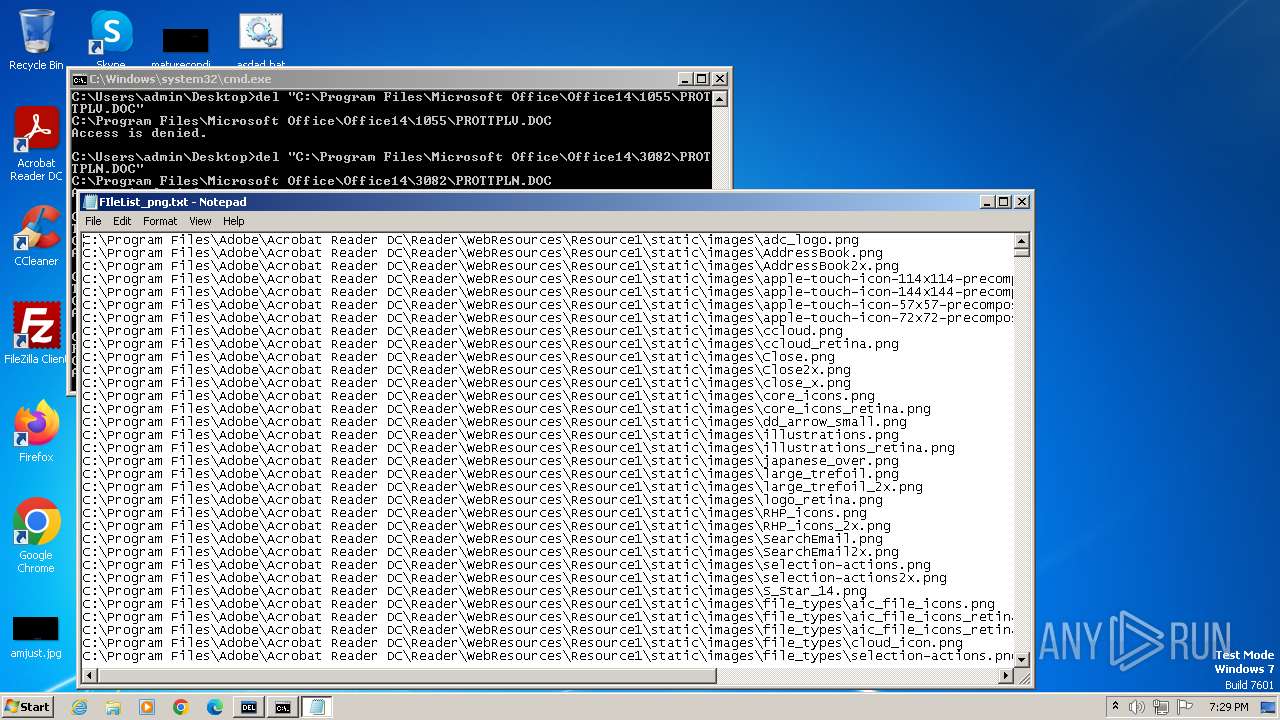Close the cmd.exe window
This screenshot has height=720, width=1280.
click(720, 79)
